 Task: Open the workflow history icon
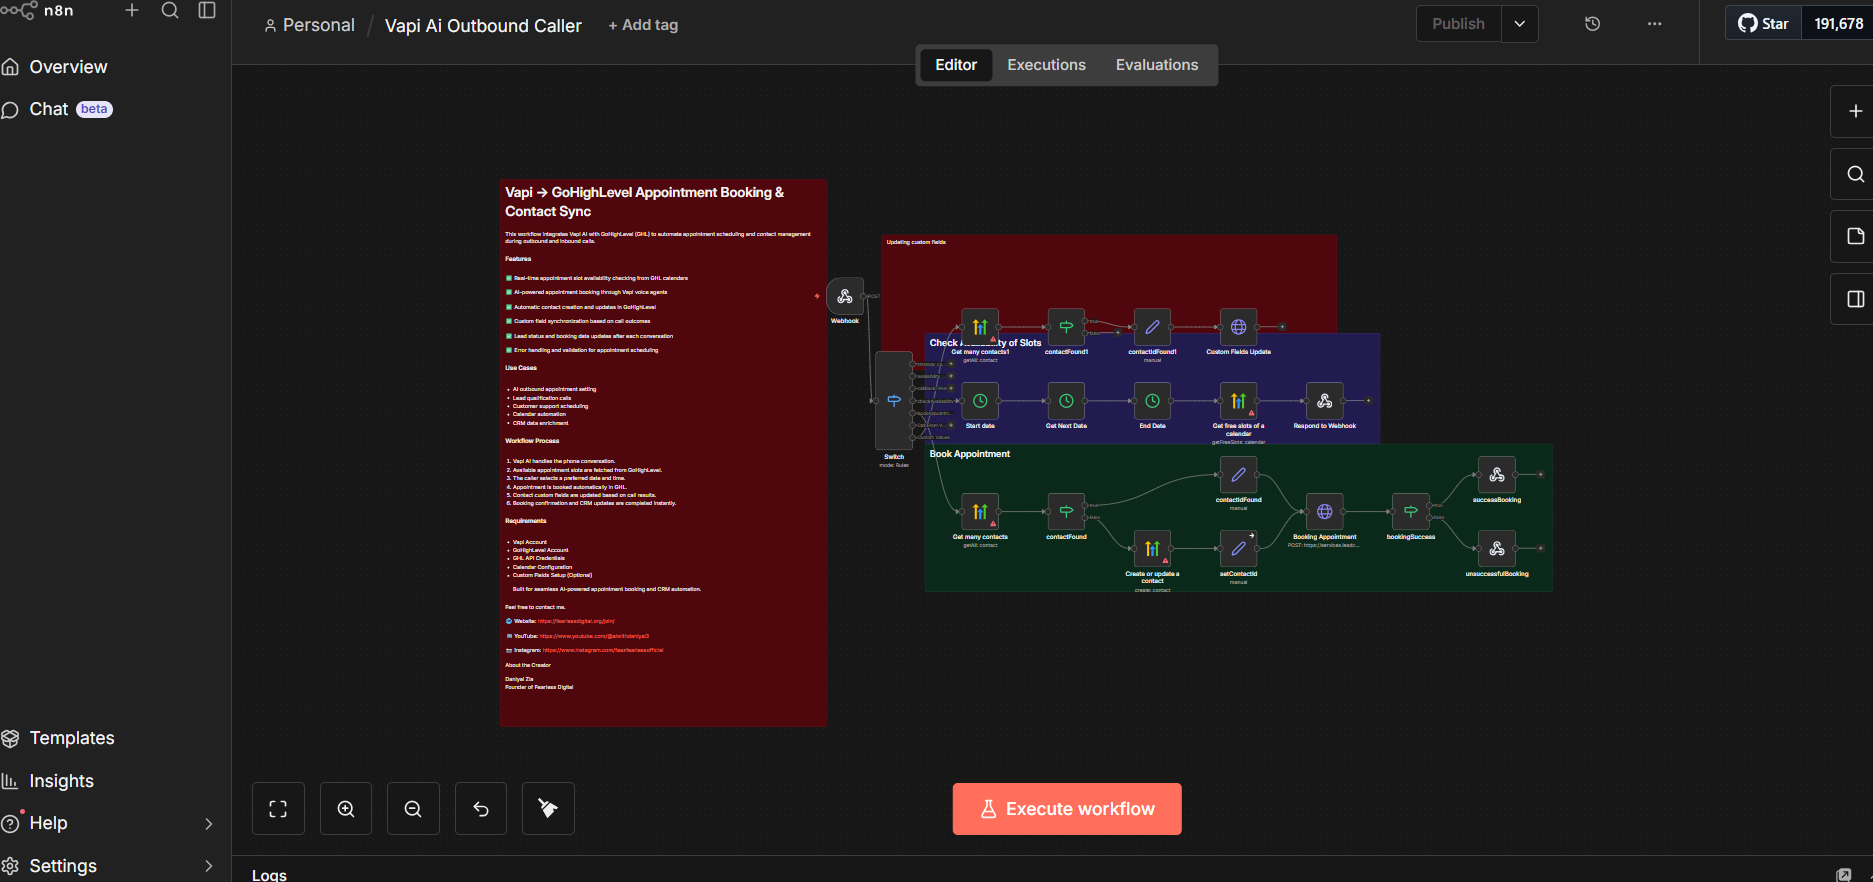pos(1593,24)
